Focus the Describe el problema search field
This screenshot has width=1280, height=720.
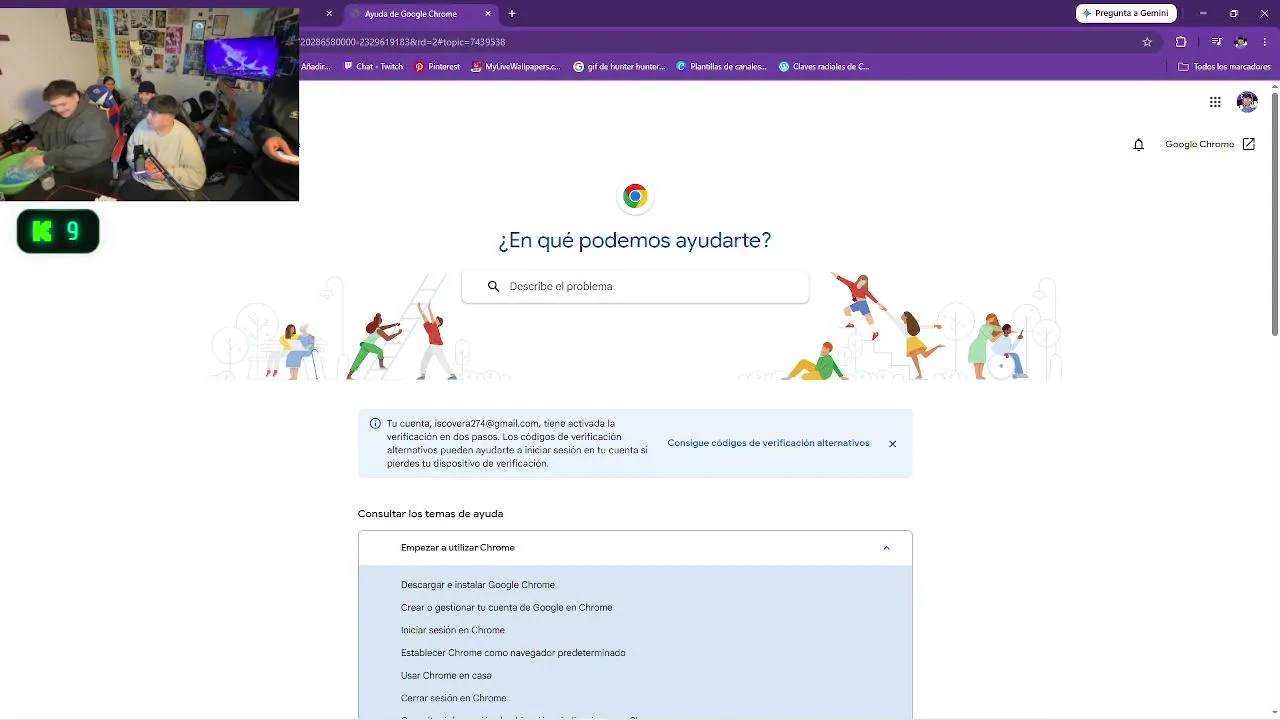635,286
